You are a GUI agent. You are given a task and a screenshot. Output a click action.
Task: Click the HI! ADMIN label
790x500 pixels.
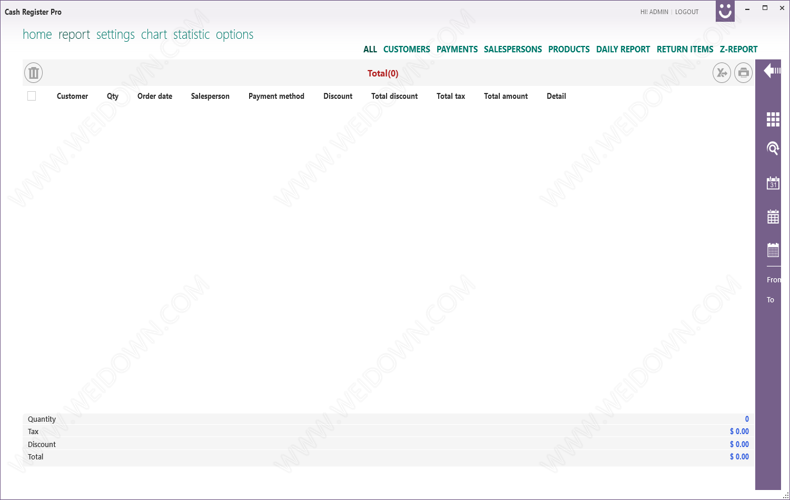click(654, 12)
